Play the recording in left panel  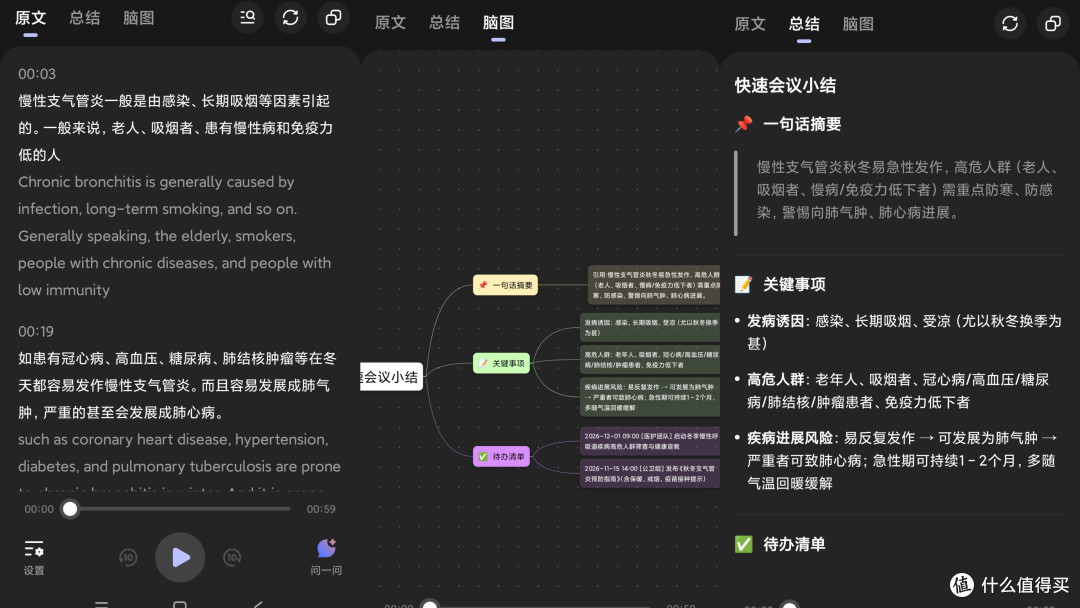(180, 557)
